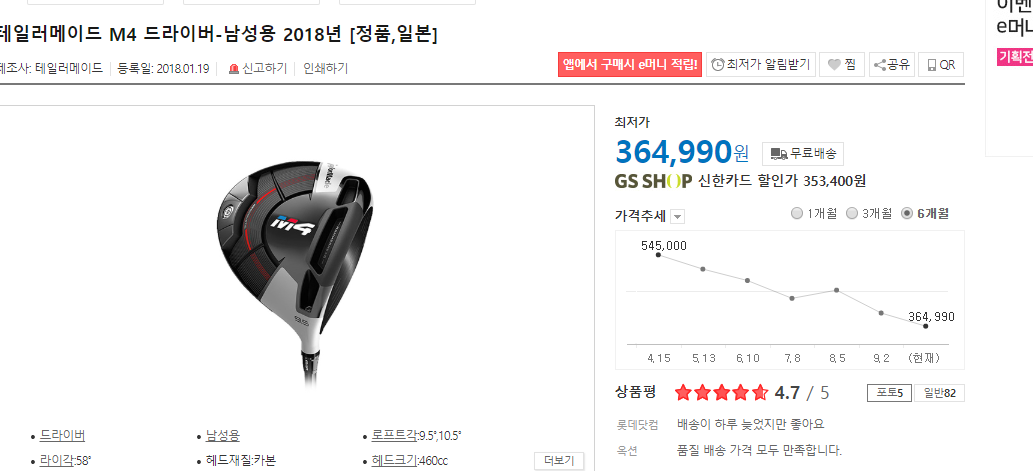Screen dimensions: 1033x471
Task: Click the 무료배송 delivery truck badge
Action: click(802, 153)
